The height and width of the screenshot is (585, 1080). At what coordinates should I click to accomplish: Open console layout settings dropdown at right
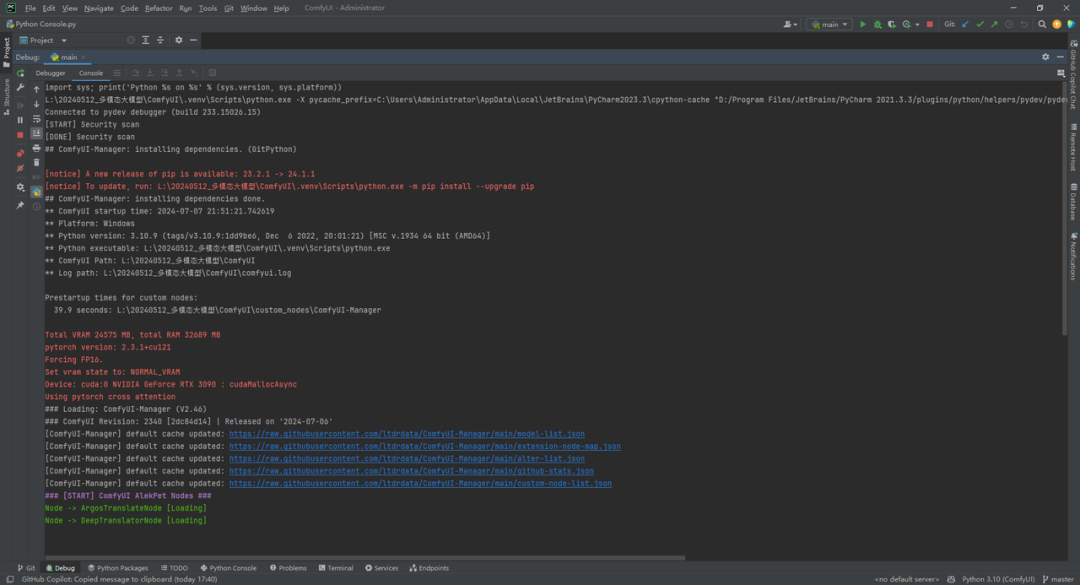pyautogui.click(x=1061, y=73)
